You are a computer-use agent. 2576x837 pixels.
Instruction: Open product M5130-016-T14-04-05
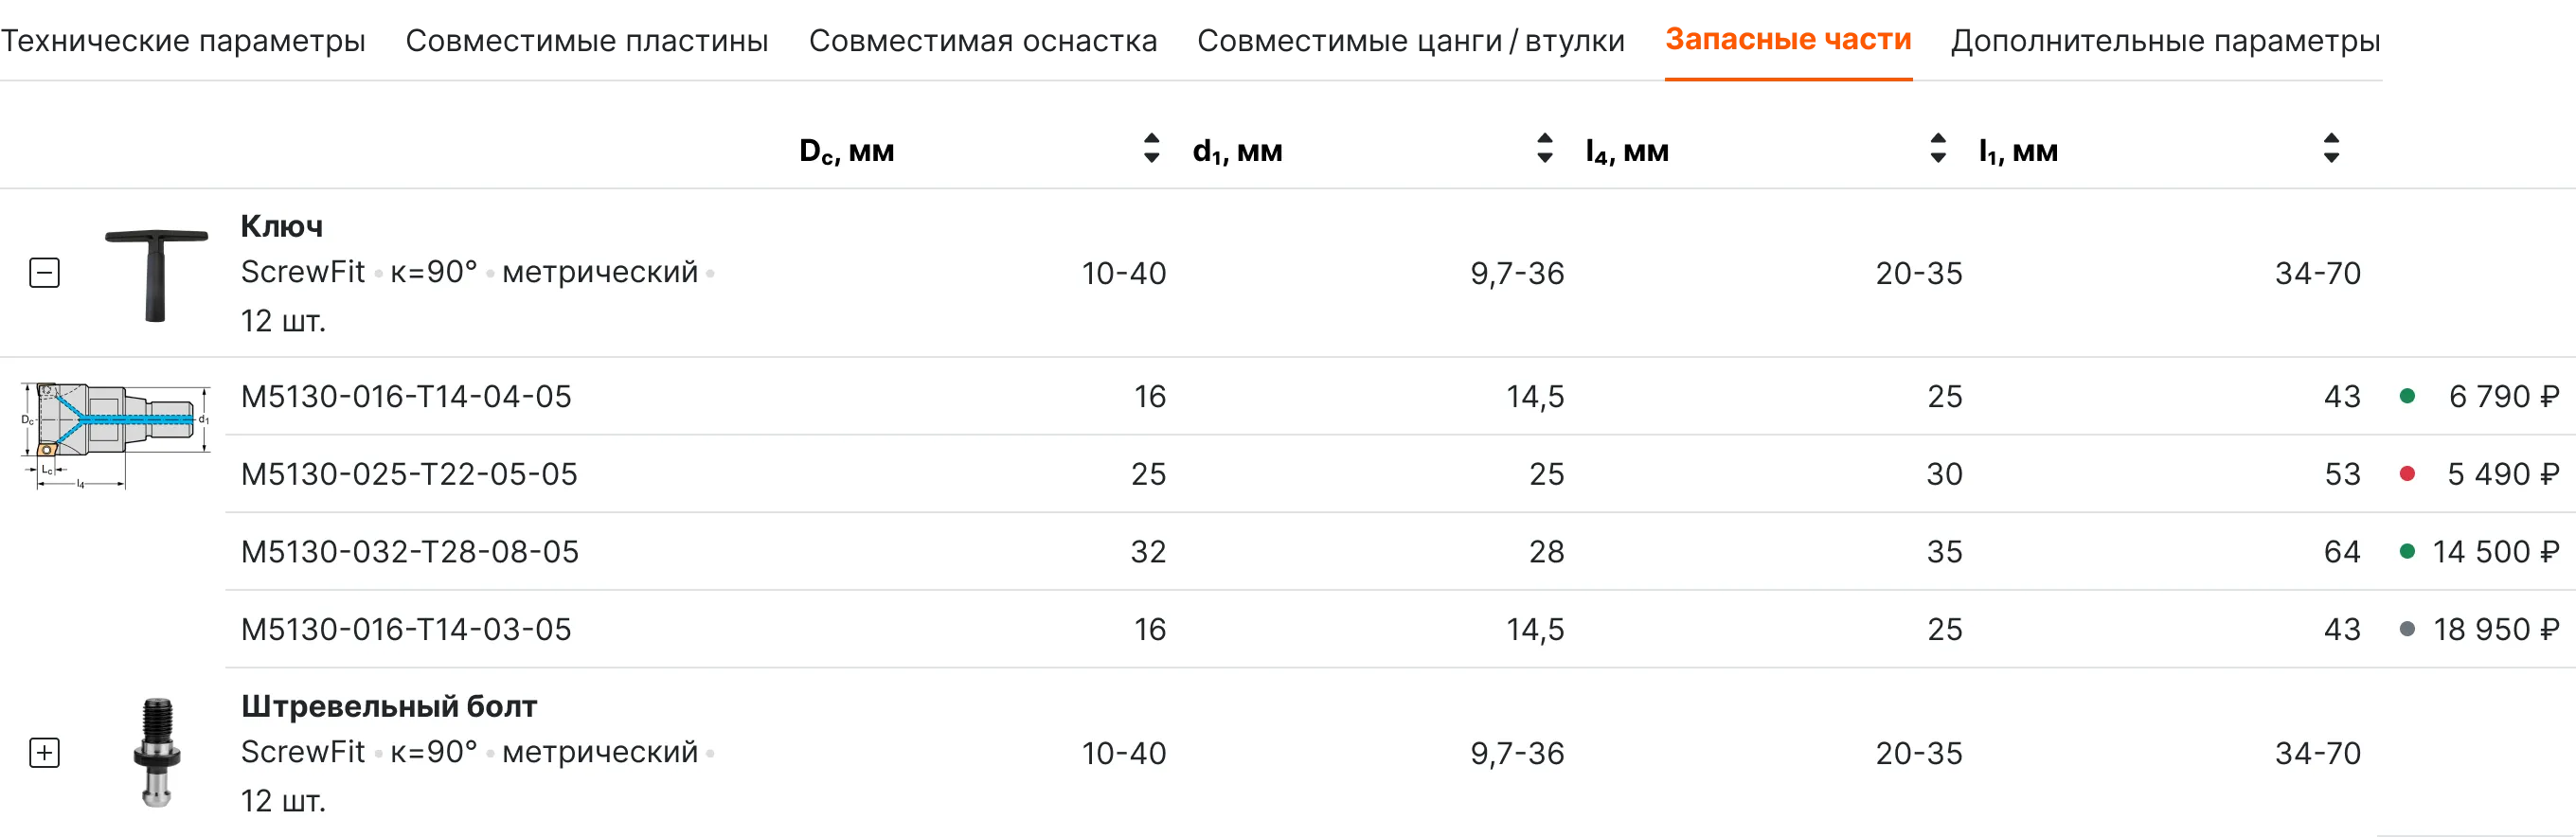(406, 397)
